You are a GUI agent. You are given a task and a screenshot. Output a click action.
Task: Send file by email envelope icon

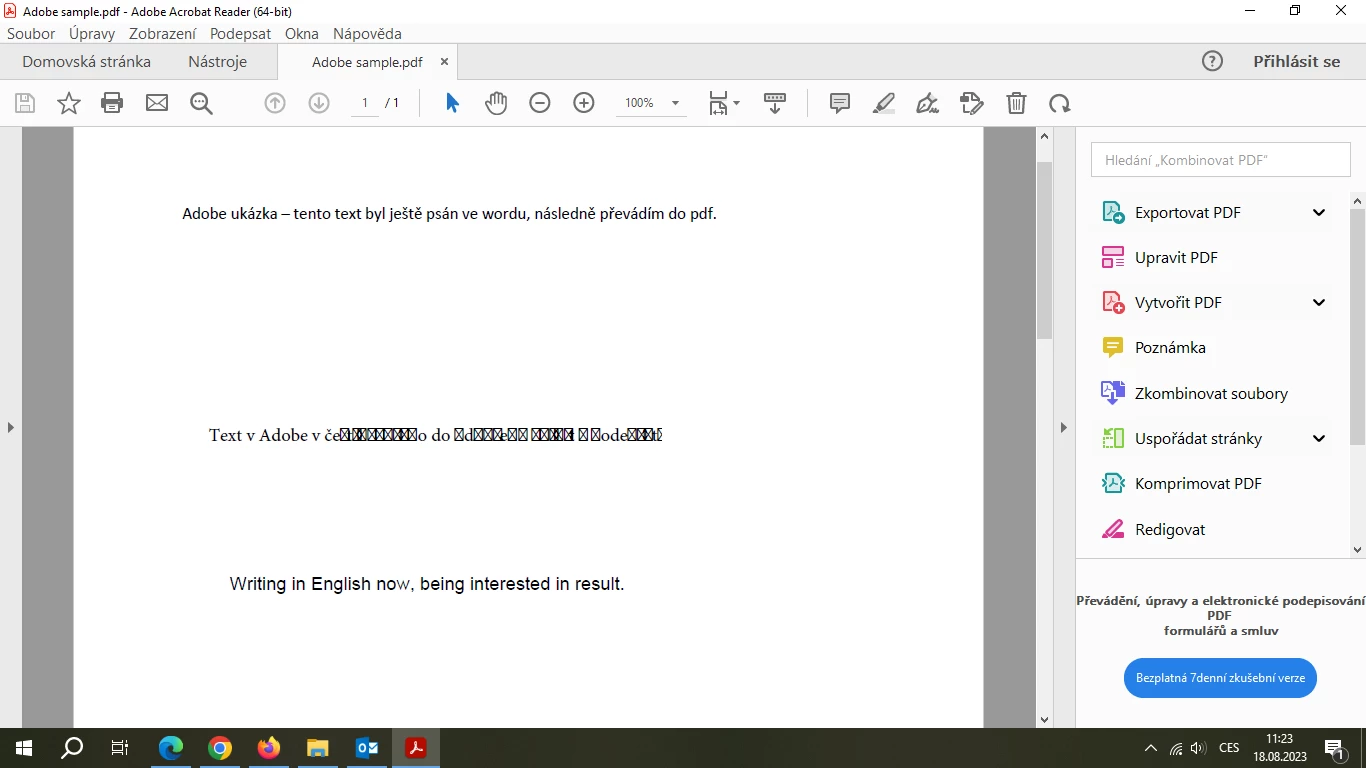157,103
